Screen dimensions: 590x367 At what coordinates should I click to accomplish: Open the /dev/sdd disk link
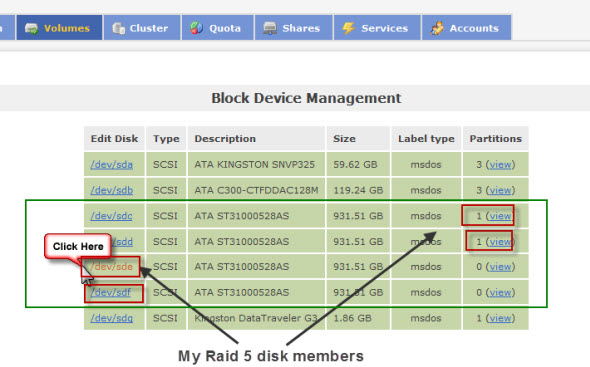122,242
